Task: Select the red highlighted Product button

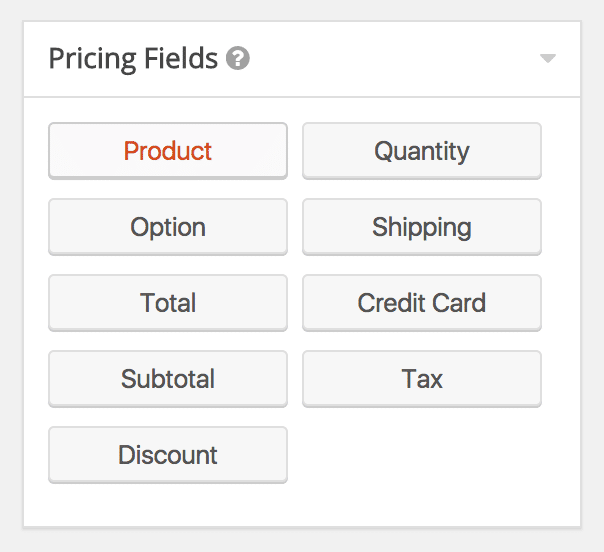Action: 168,151
